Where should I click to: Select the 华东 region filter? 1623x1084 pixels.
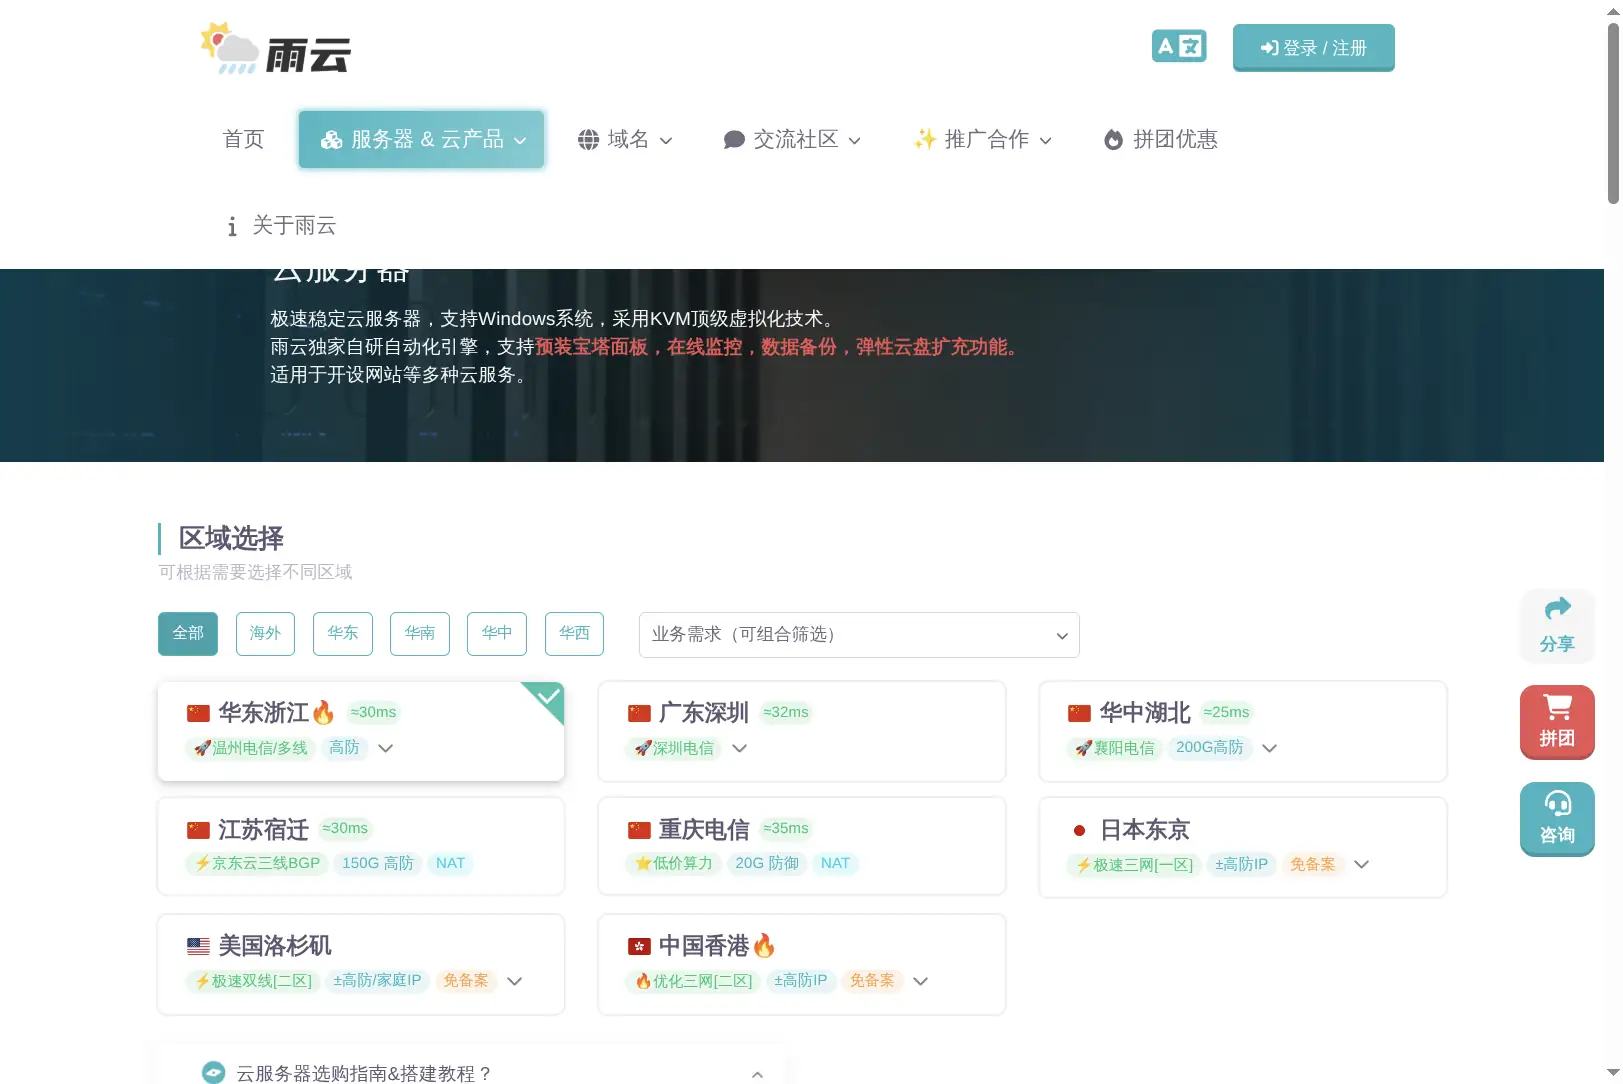(x=343, y=633)
